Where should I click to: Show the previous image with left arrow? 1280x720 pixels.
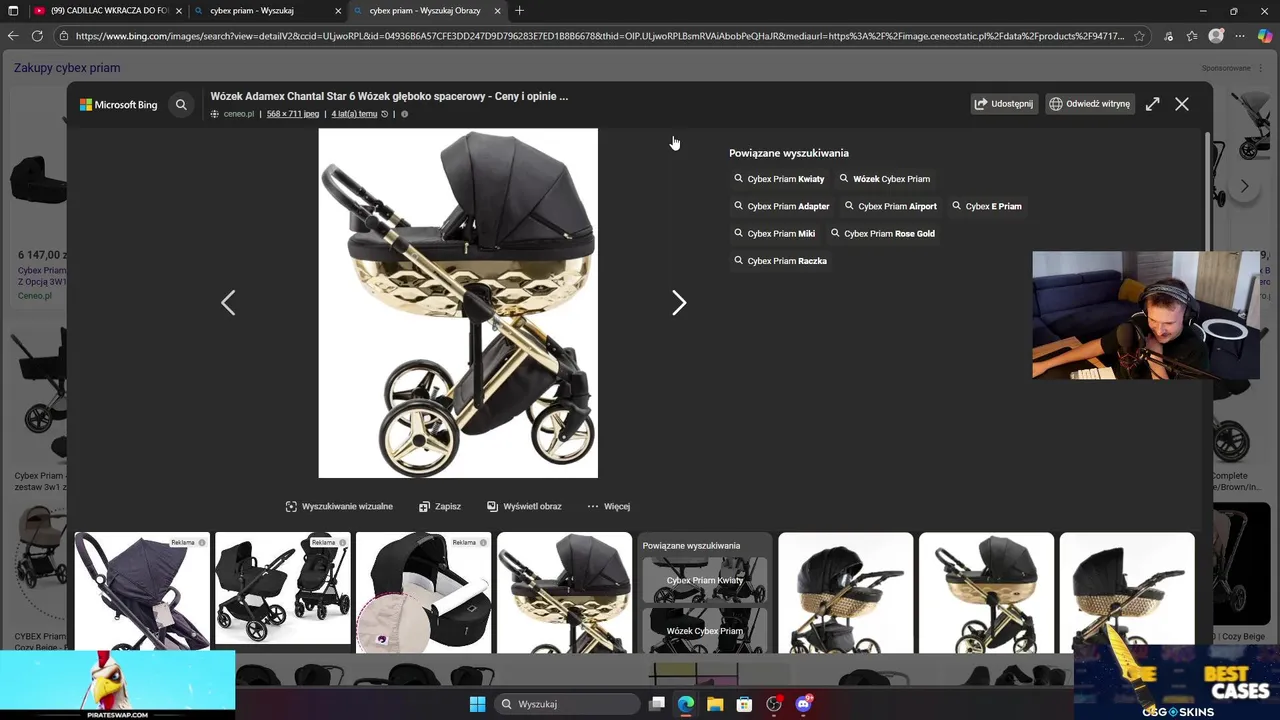tap(228, 302)
